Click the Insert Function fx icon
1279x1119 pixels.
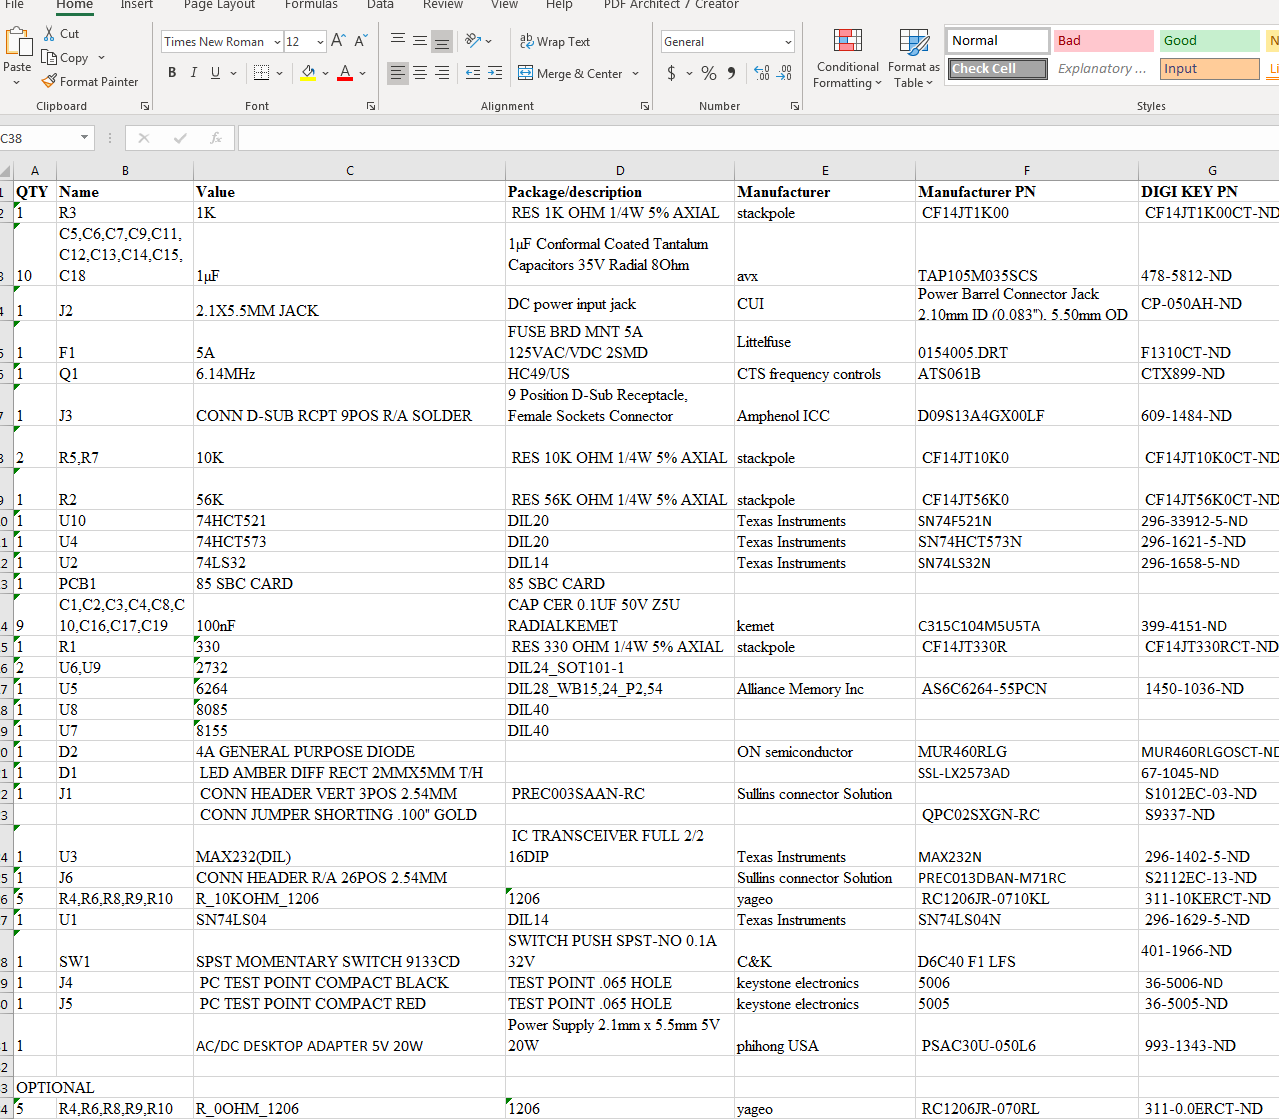(x=215, y=138)
